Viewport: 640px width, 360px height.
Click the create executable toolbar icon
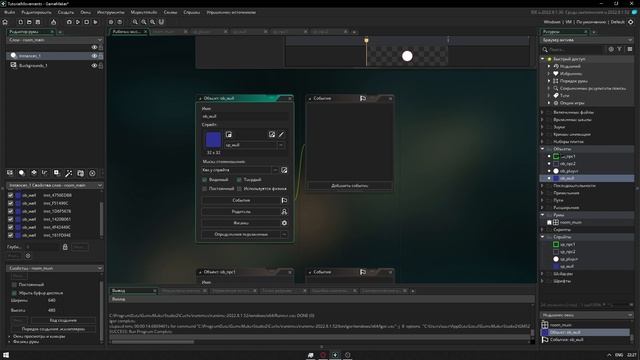[x=53, y=22]
